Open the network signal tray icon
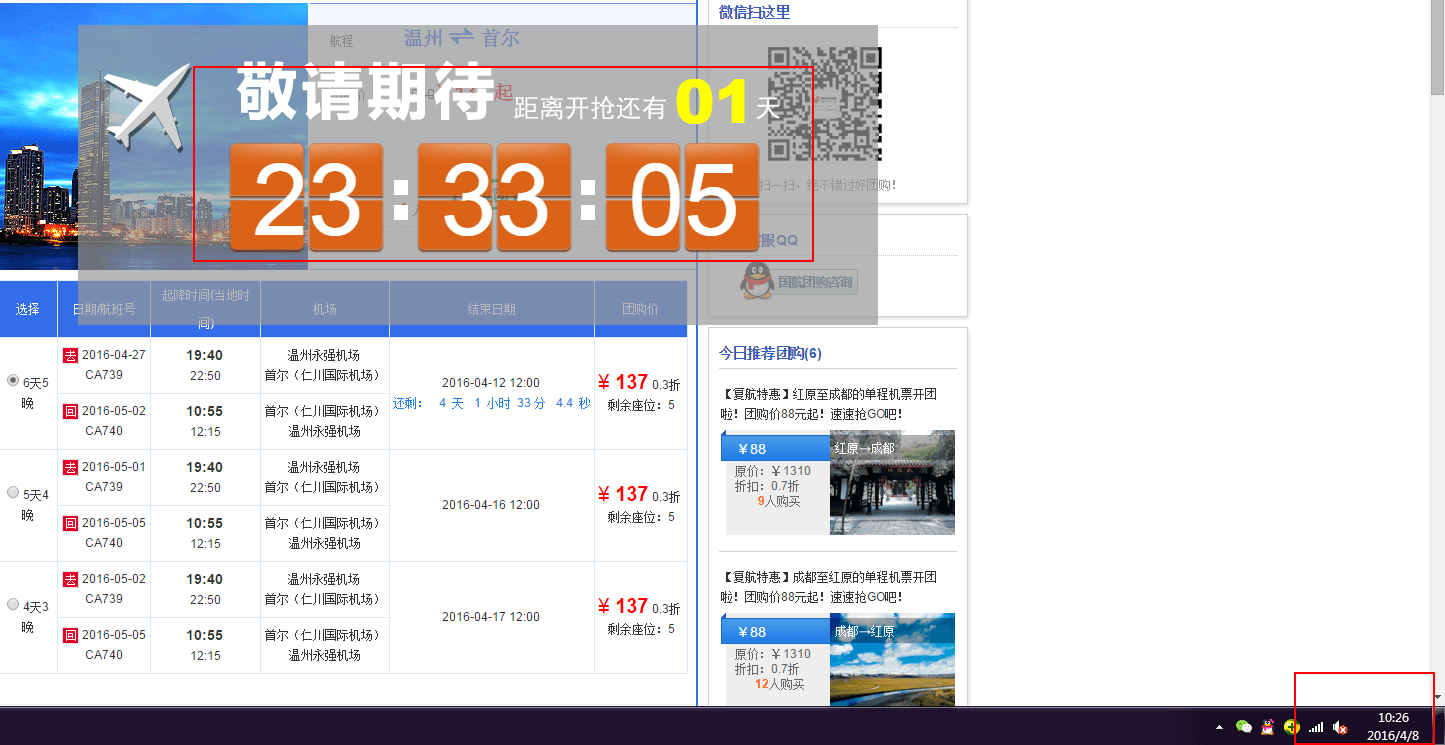The width and height of the screenshot is (1445, 745). [1316, 727]
